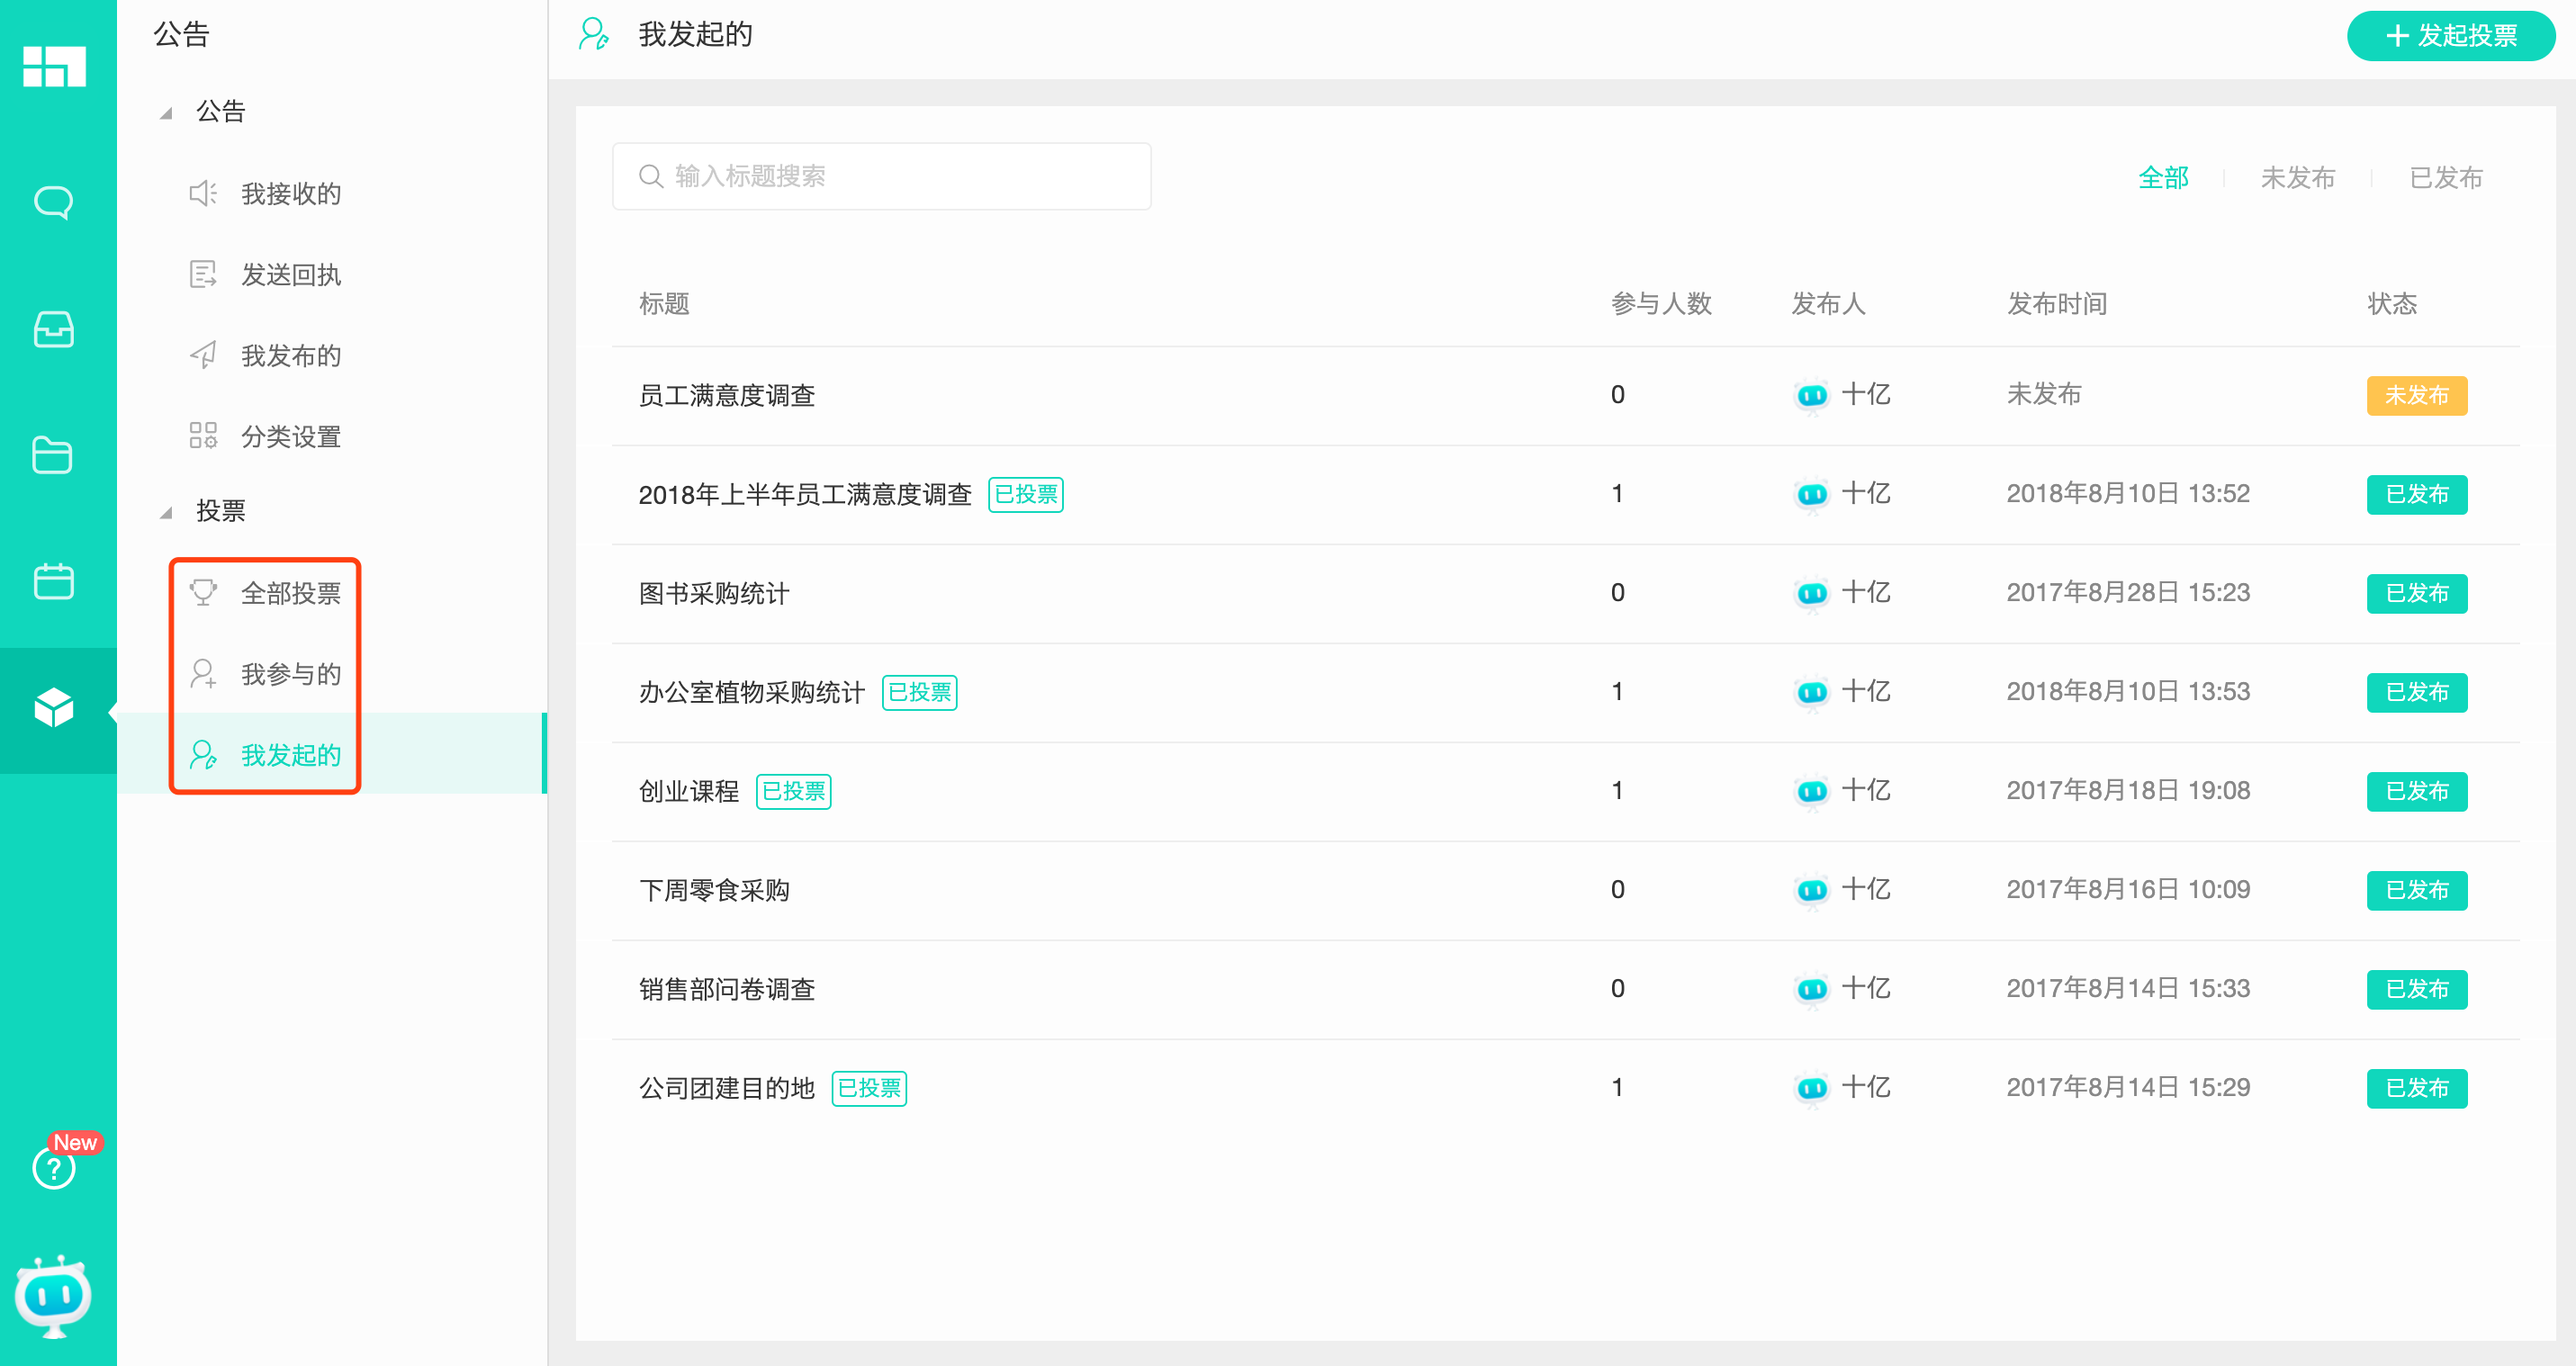
Task: Select the 未发布 filter
Action: [2297, 177]
